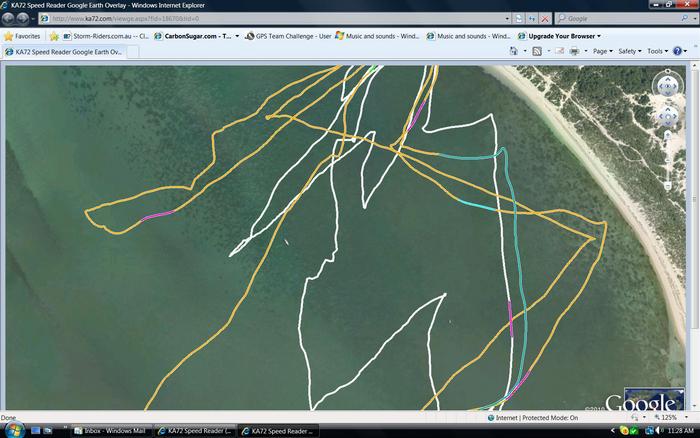Click the Print icon in command bar
This screenshot has height=438, width=700.
pos(573,51)
